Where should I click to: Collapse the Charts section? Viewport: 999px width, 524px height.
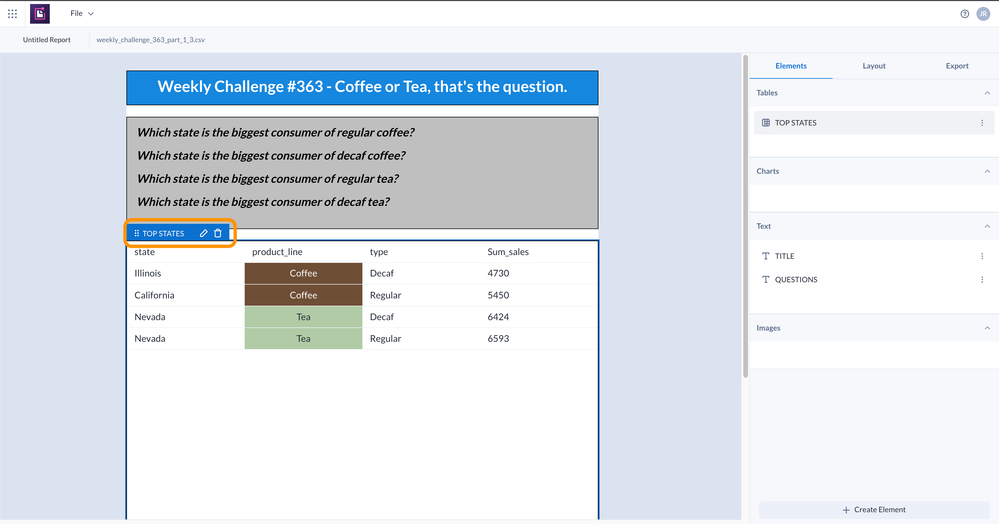[x=987, y=171]
